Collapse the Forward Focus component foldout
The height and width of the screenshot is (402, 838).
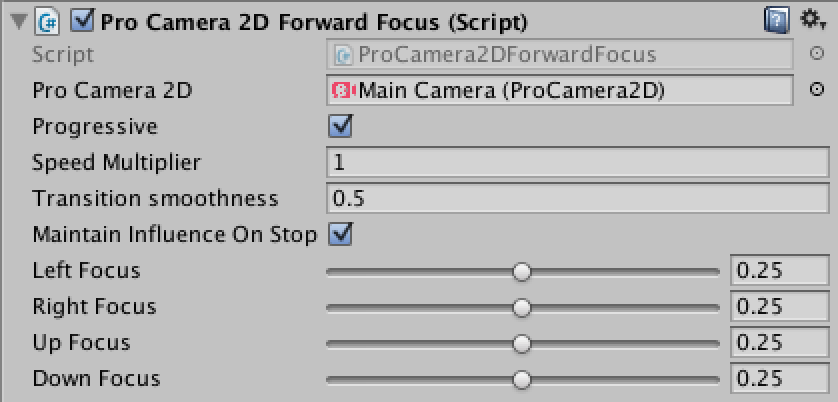point(20,22)
